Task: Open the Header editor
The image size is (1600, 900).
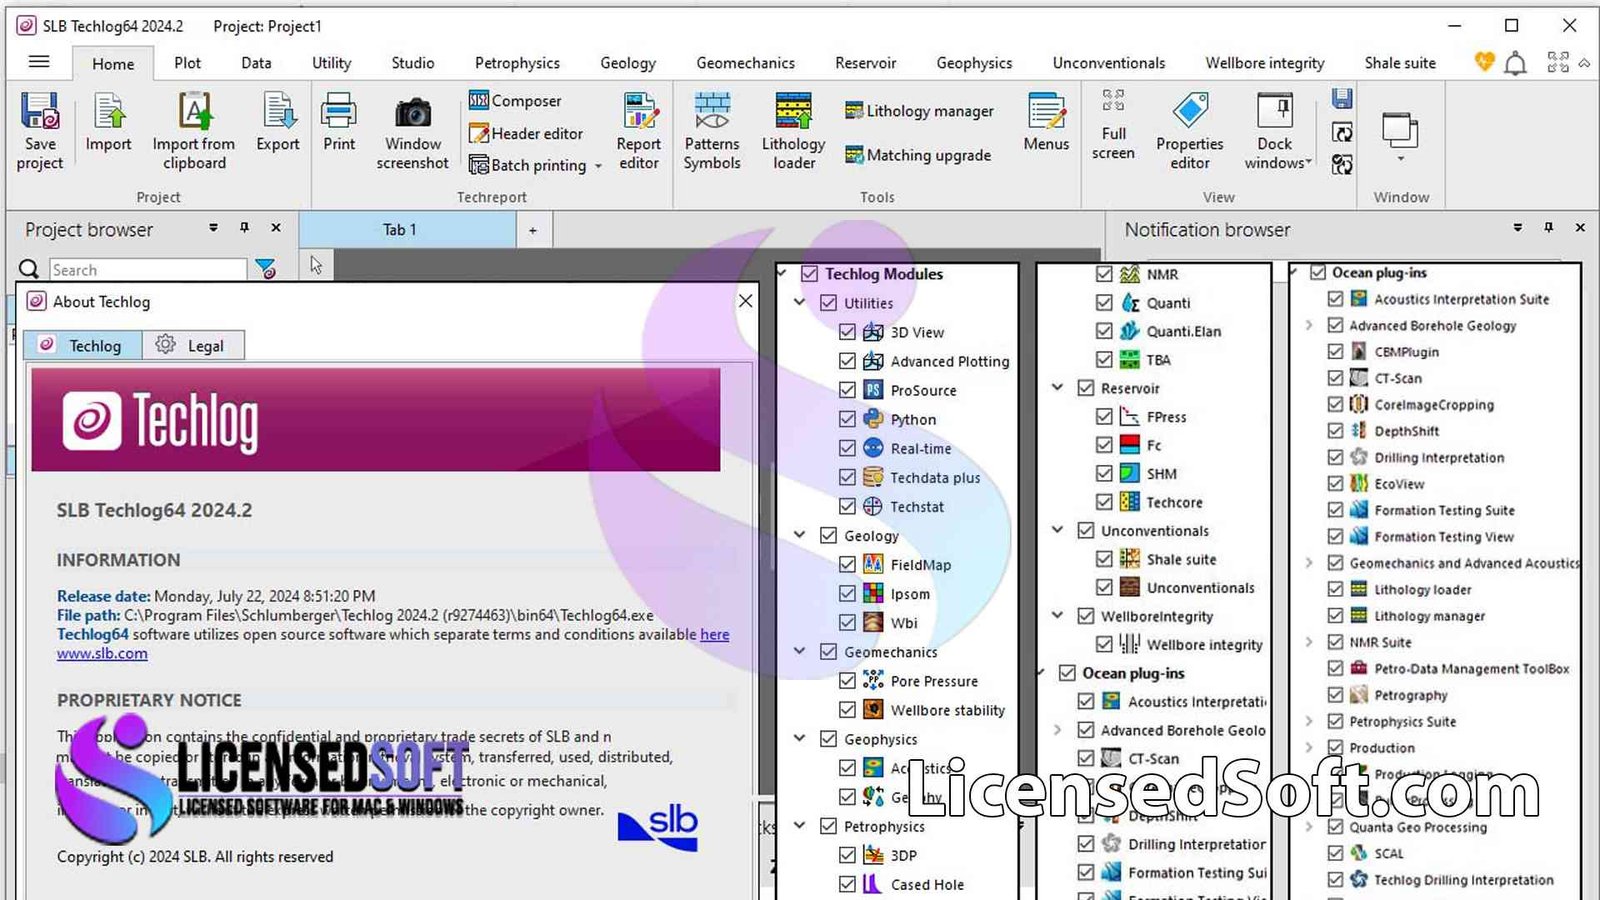Action: pos(526,133)
